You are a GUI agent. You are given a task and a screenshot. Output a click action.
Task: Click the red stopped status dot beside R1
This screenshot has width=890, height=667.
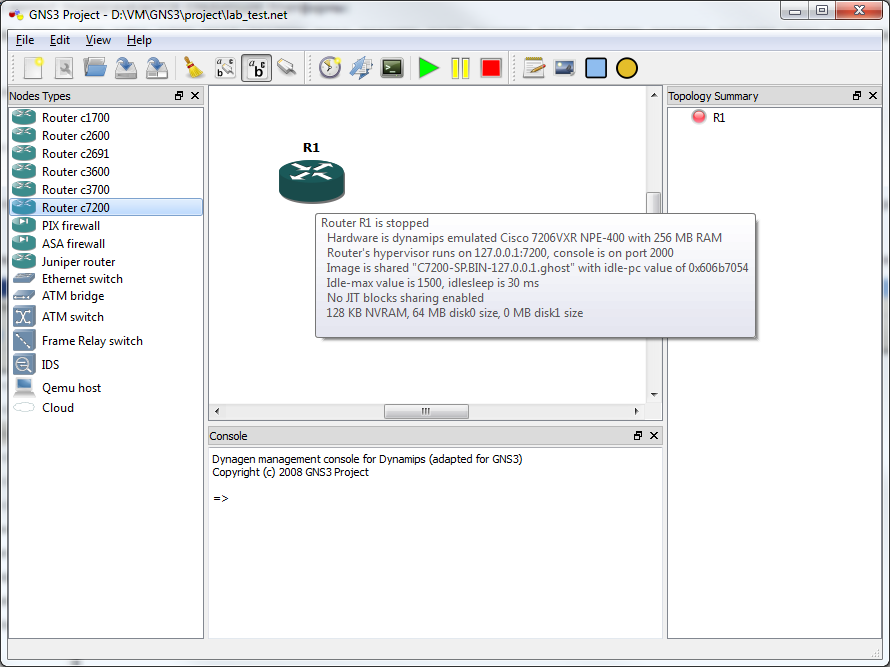tap(699, 117)
